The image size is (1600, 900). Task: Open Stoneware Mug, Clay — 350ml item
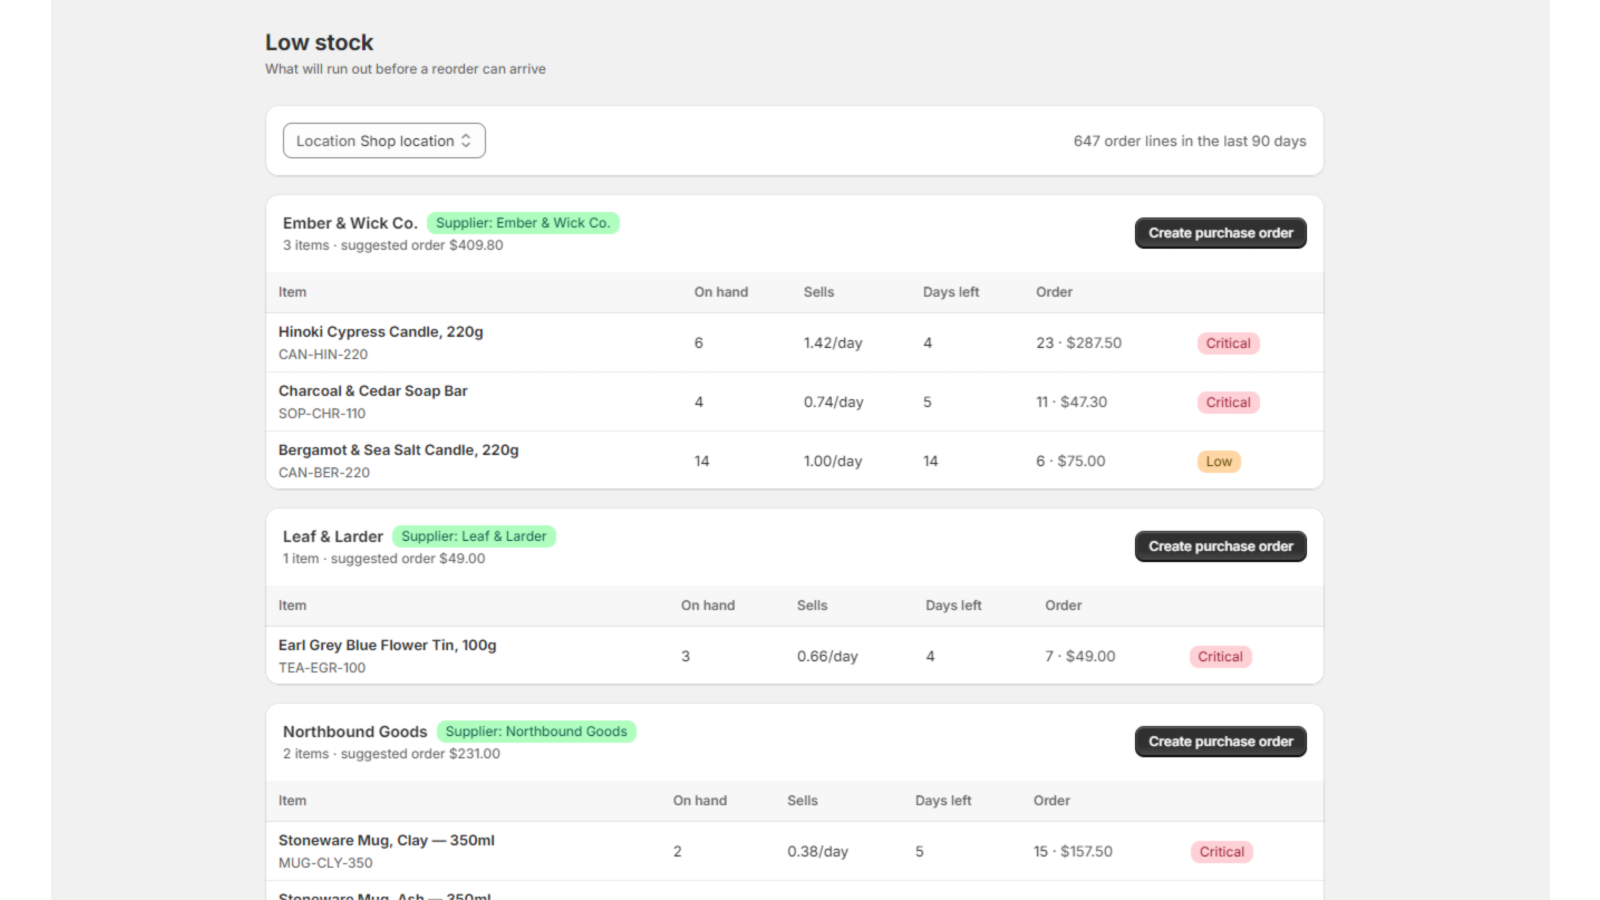(x=386, y=840)
